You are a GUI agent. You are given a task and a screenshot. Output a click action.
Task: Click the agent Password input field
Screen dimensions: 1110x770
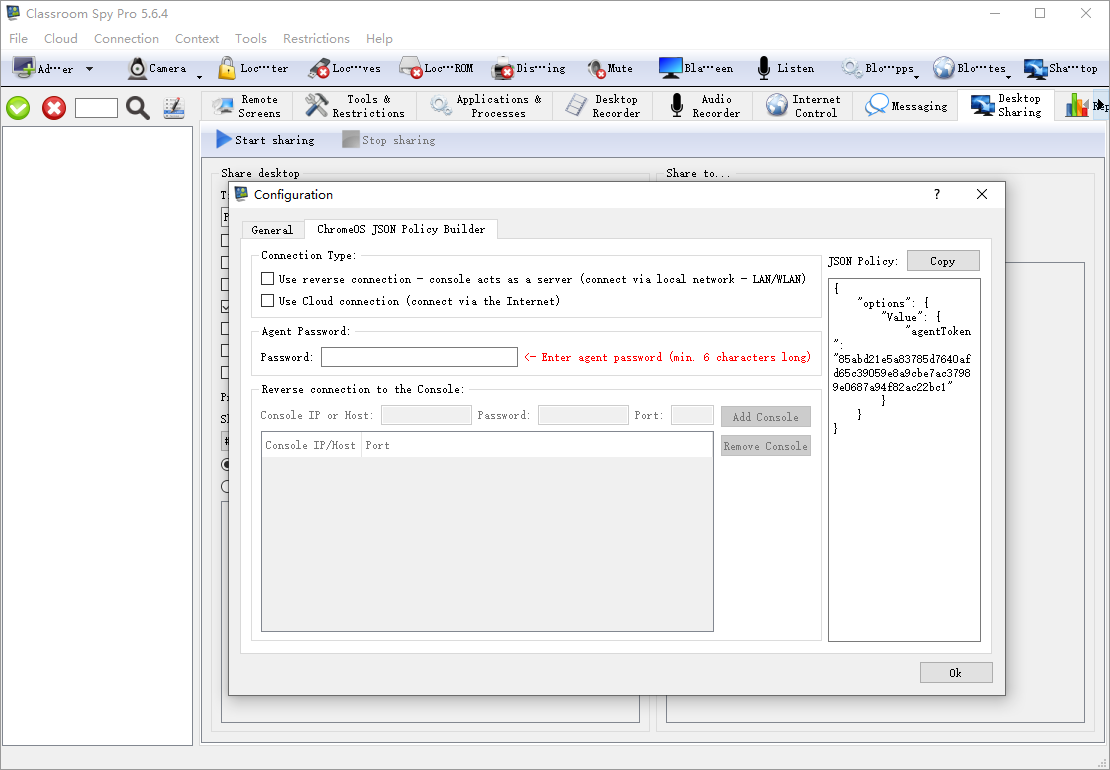(419, 357)
